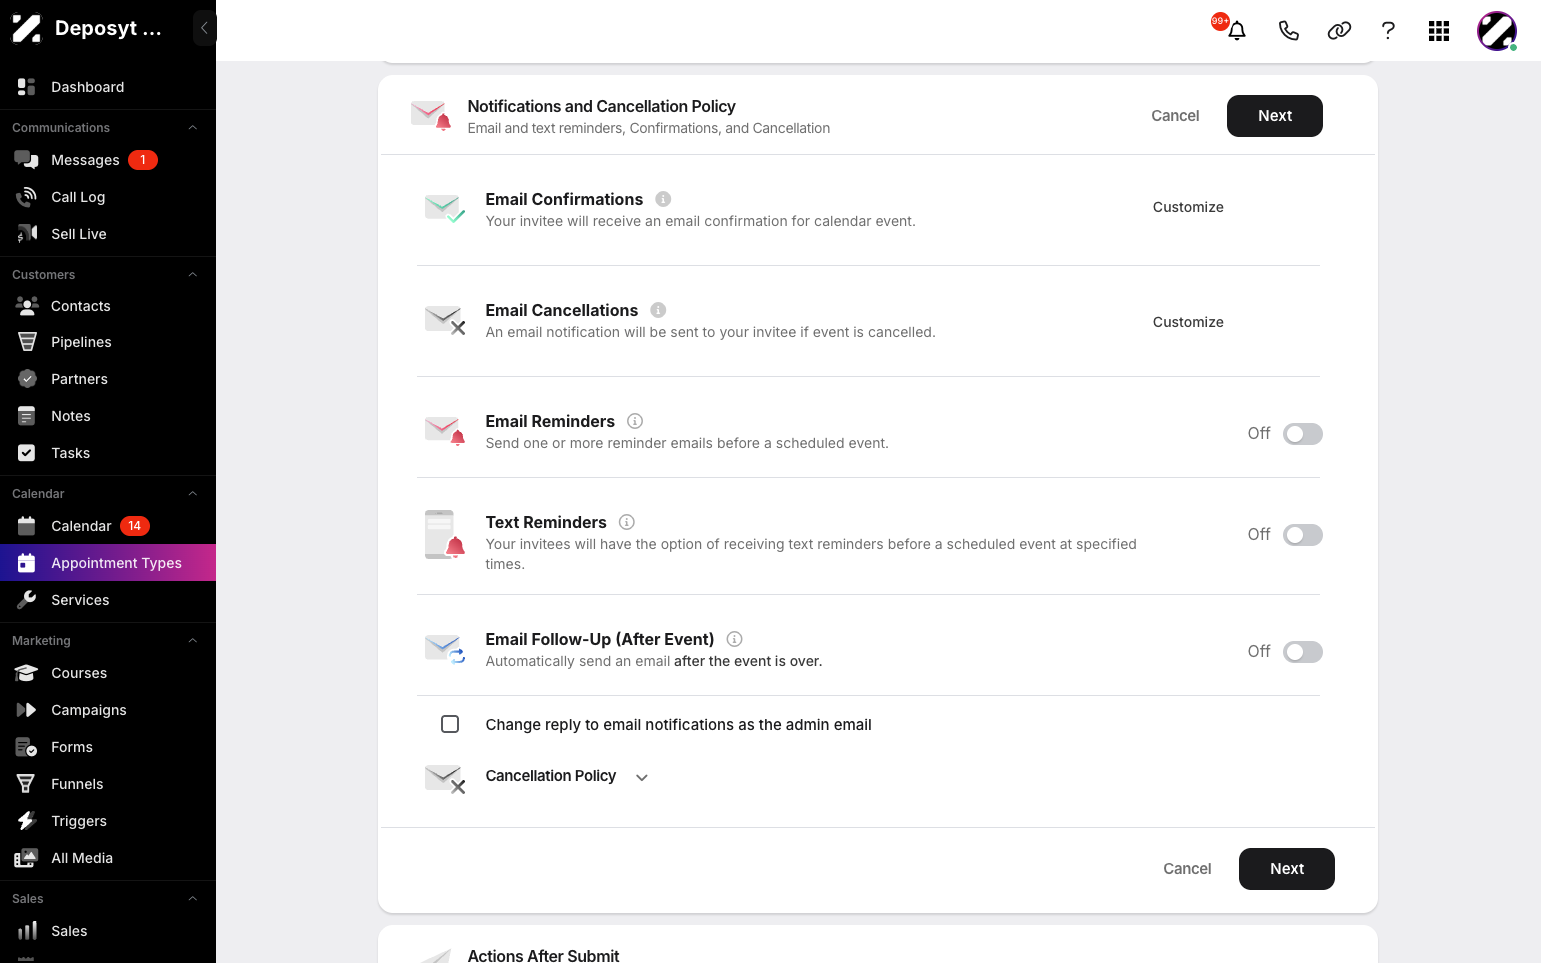Click Customize for Email Confirmations
The height and width of the screenshot is (963, 1541).
click(x=1188, y=207)
